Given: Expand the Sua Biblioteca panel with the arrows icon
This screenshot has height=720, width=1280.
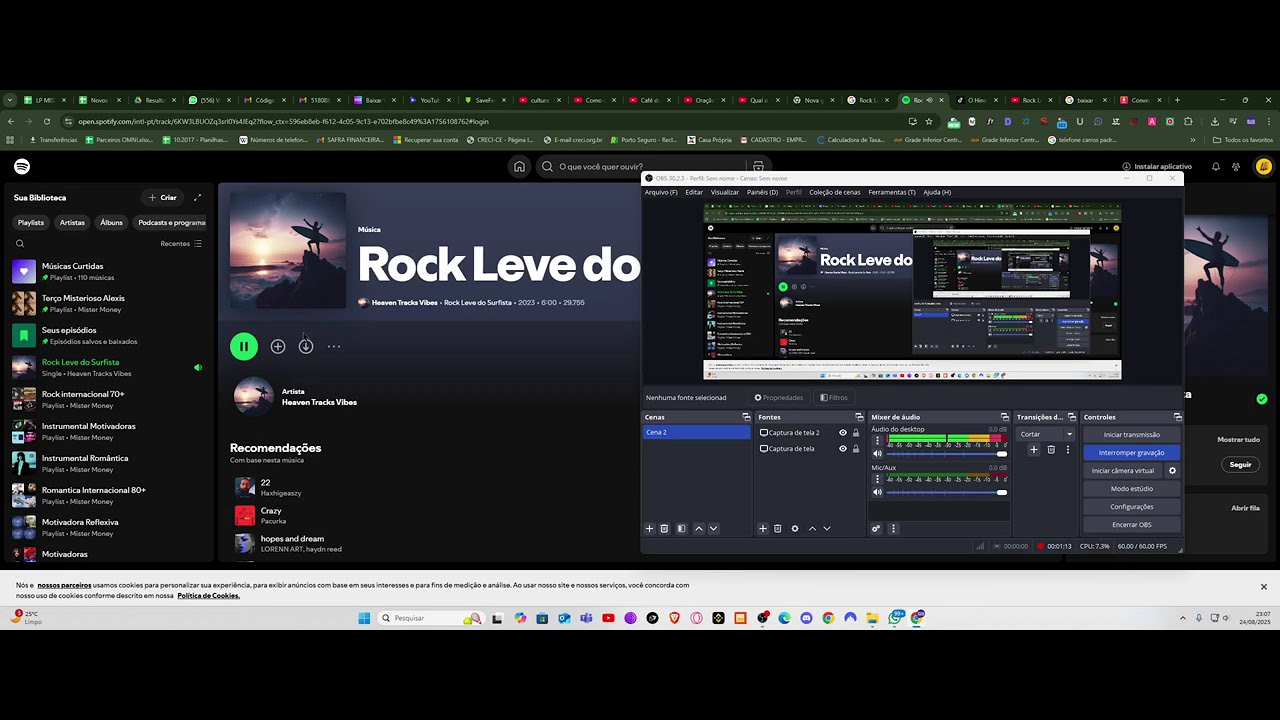Looking at the screenshot, I should click(x=197, y=198).
